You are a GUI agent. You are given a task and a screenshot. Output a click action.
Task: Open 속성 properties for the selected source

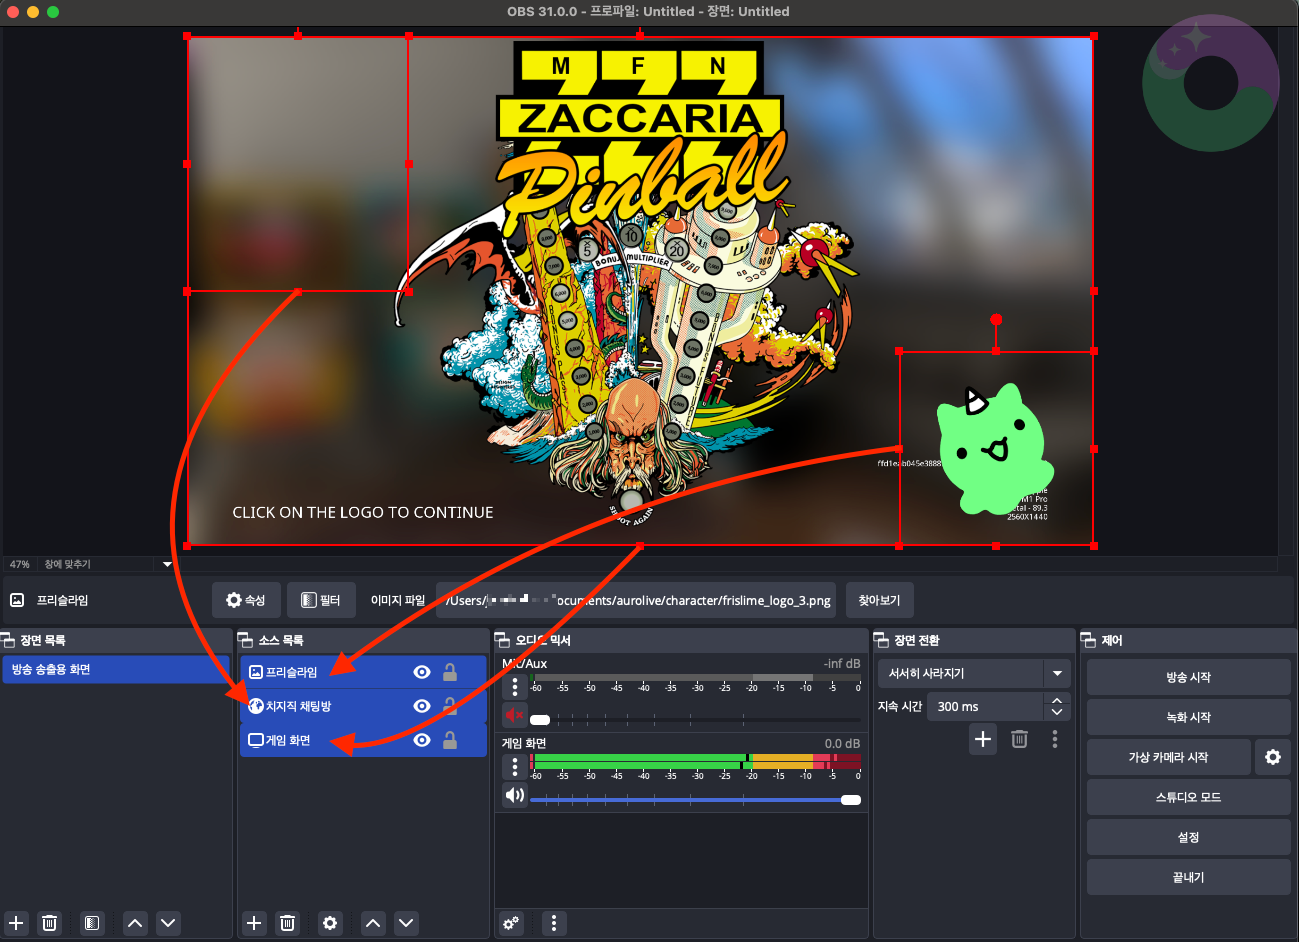coord(246,600)
